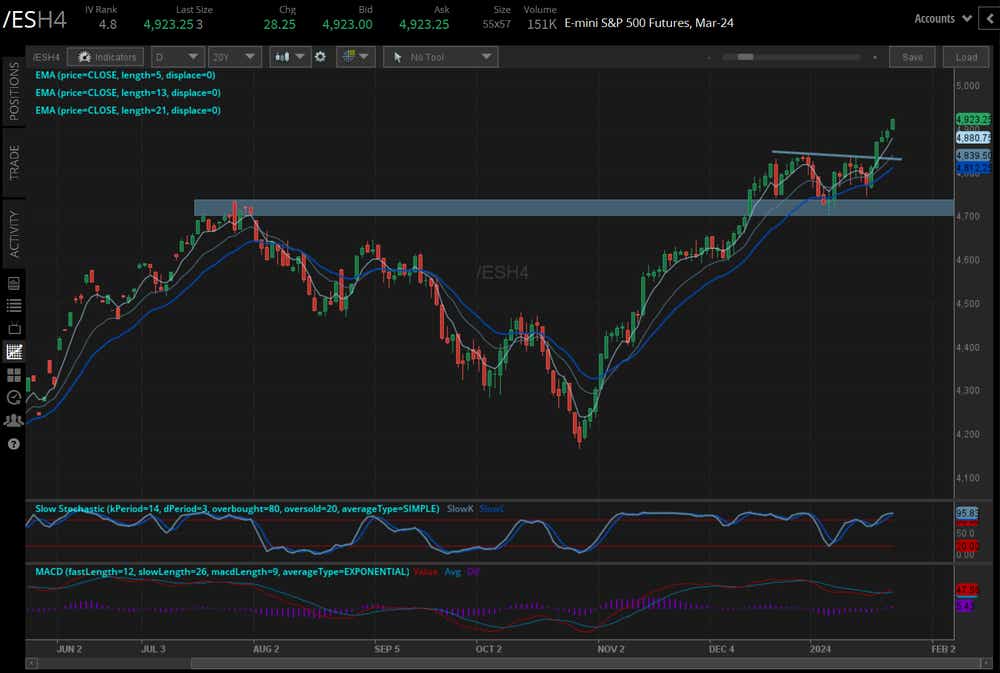Click the zoom-out end of slider
Screen dimensions: 1000x673
coord(709,57)
